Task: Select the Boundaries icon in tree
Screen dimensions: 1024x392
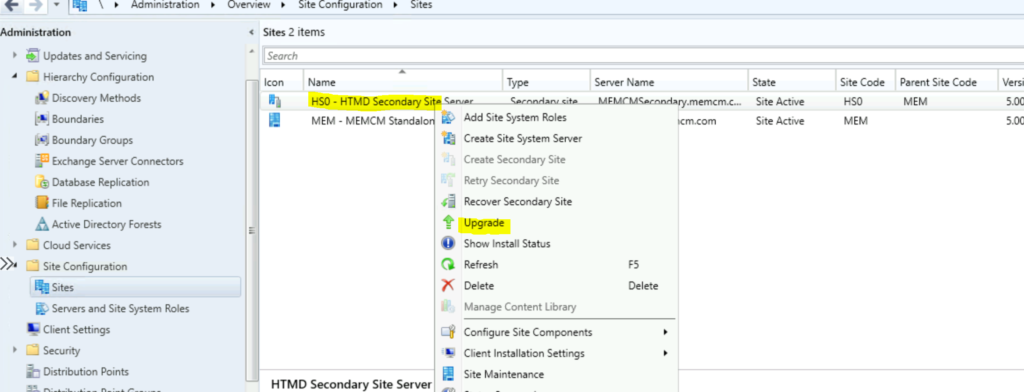Action: (42, 119)
